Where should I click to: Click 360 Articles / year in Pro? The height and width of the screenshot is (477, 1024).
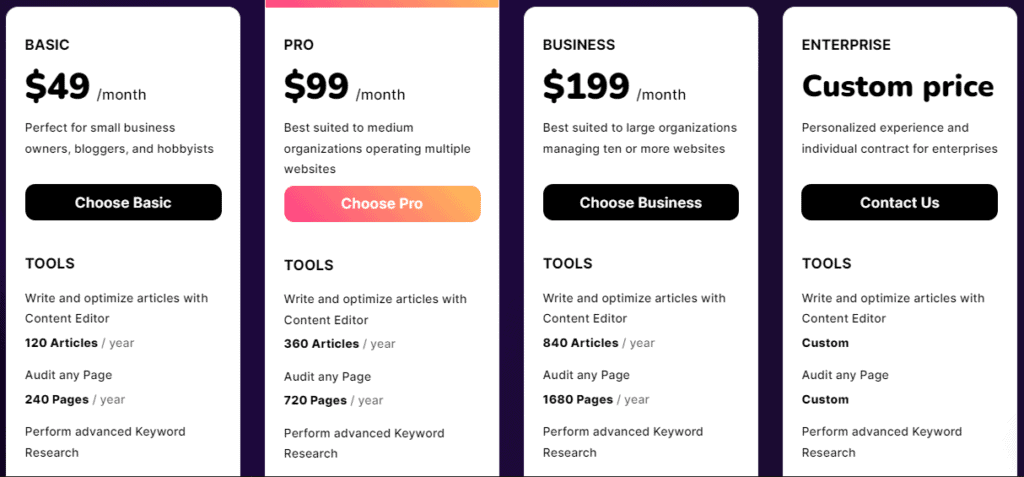coord(339,344)
